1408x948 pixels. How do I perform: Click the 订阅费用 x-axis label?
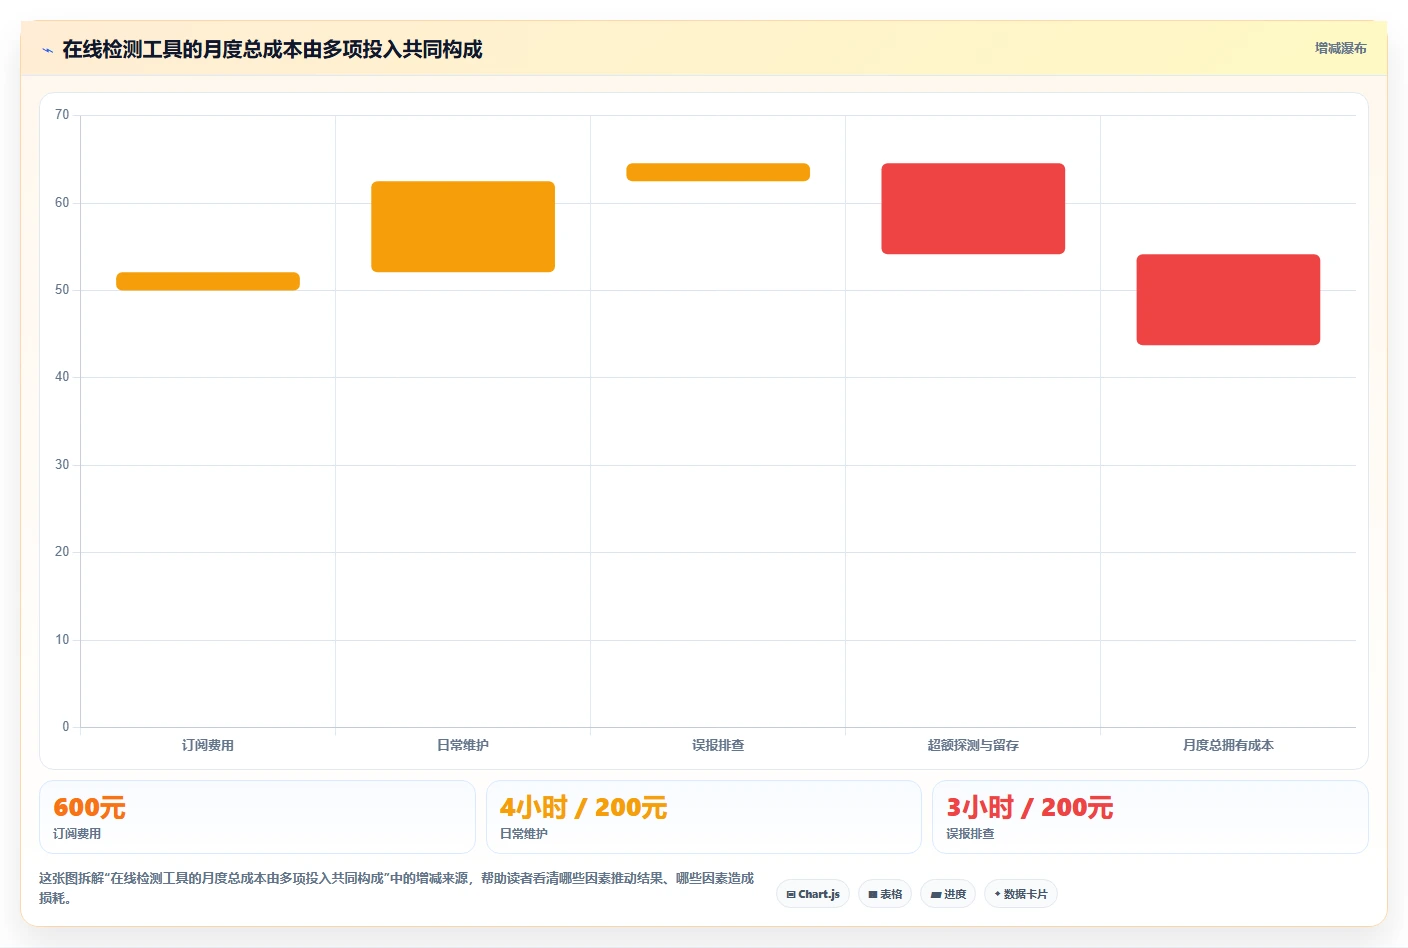click(x=208, y=745)
